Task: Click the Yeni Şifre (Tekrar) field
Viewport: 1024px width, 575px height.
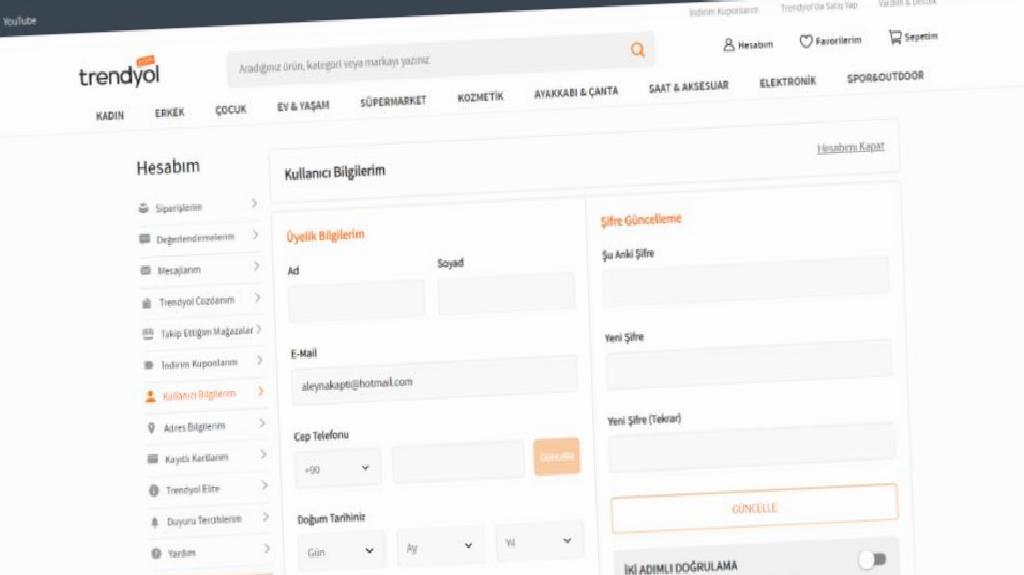Action: 752,448
